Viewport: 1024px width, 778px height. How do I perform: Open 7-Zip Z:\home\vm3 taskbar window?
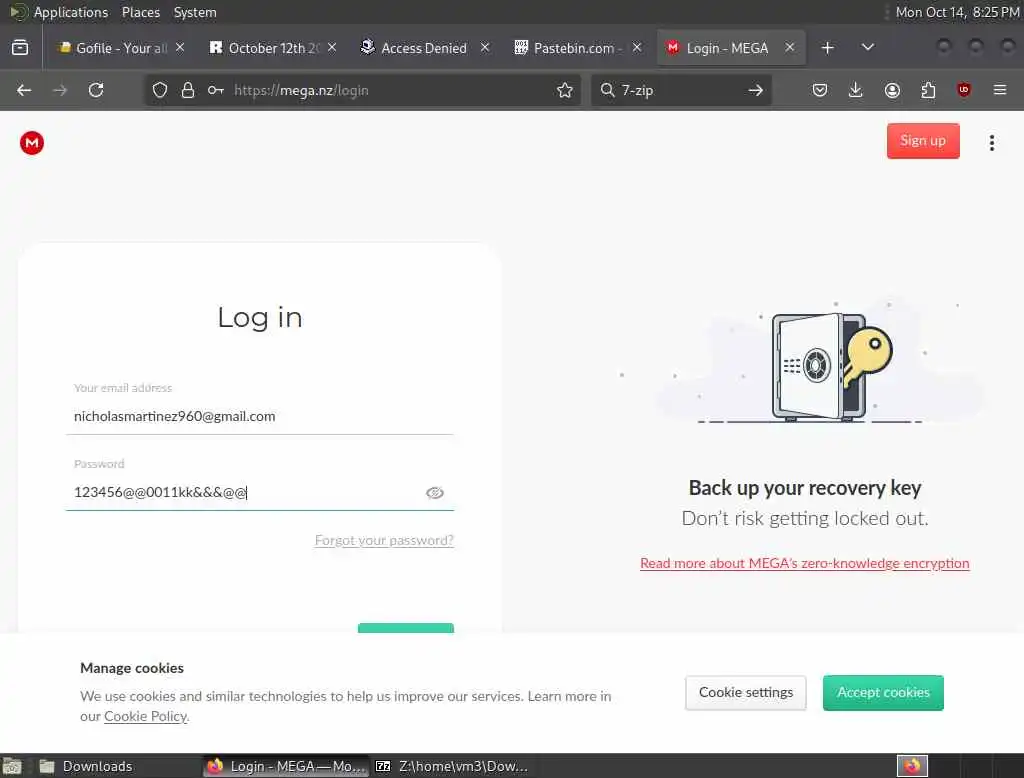(453, 766)
